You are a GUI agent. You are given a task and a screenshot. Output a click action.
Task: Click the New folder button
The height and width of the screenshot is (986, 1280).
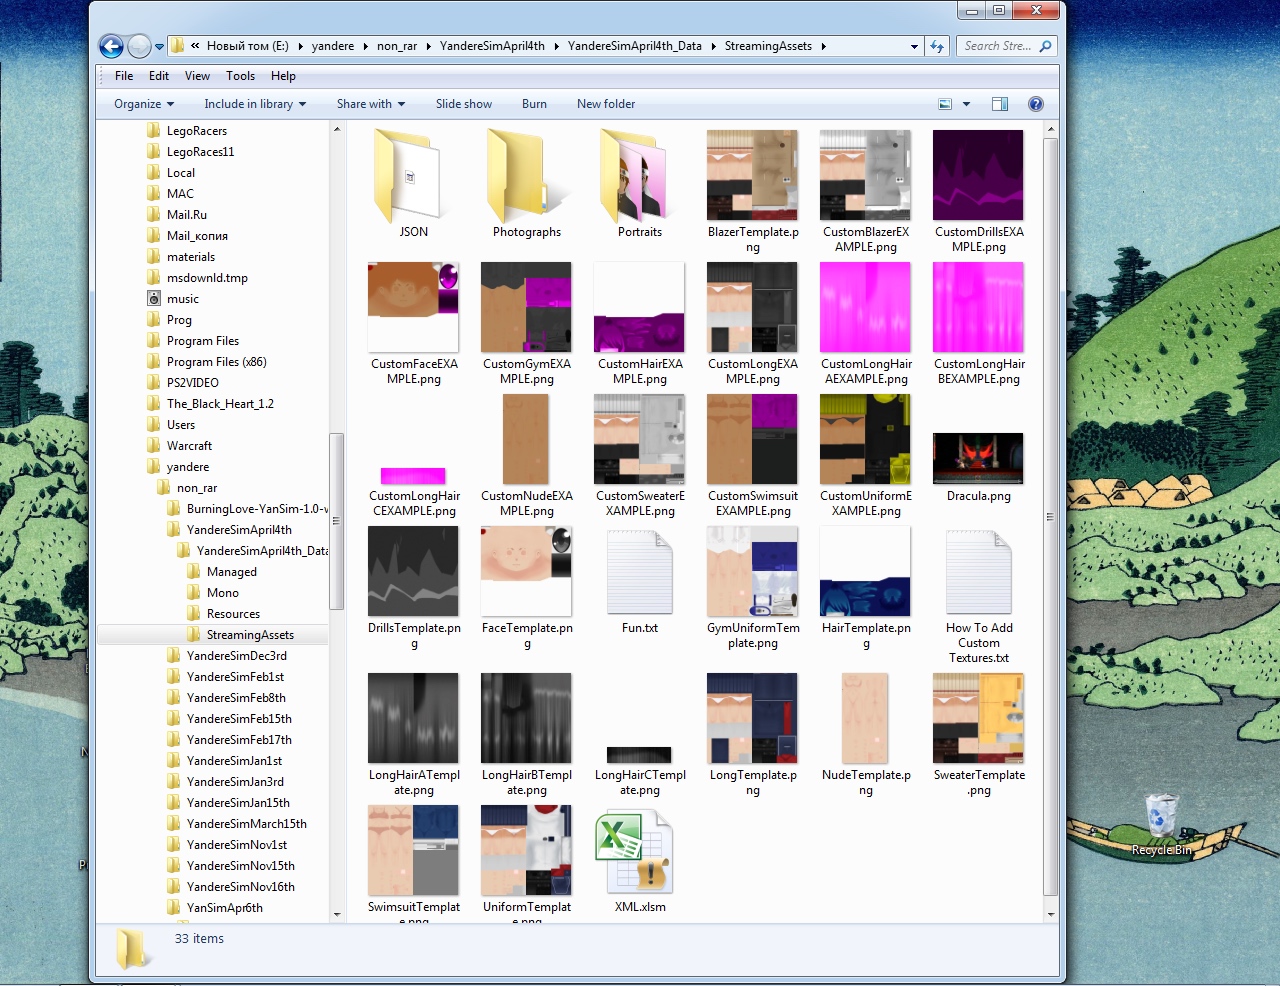tap(605, 104)
